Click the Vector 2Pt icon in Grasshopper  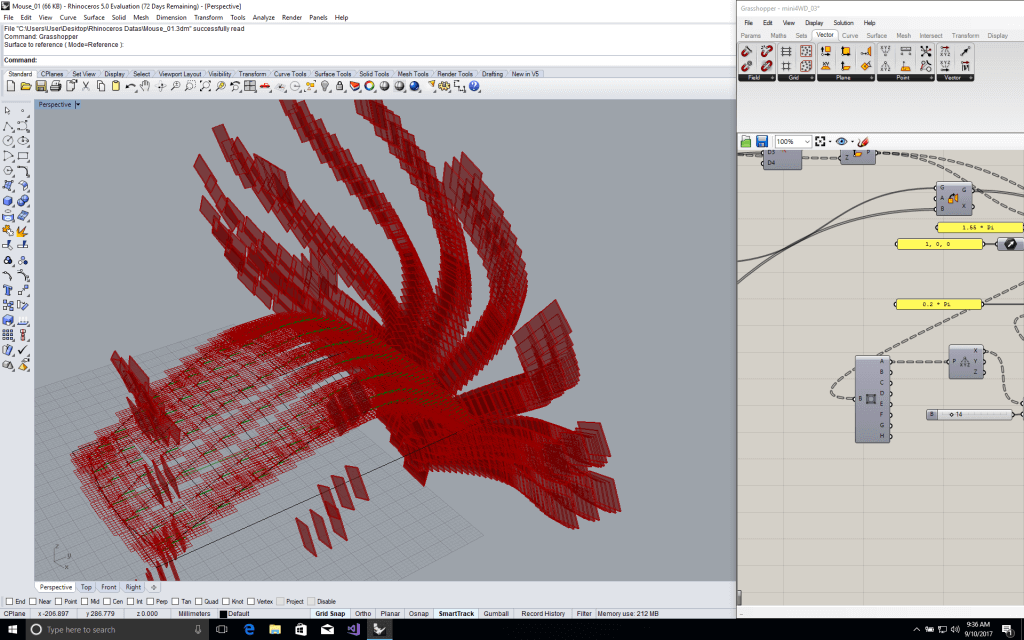point(965,52)
